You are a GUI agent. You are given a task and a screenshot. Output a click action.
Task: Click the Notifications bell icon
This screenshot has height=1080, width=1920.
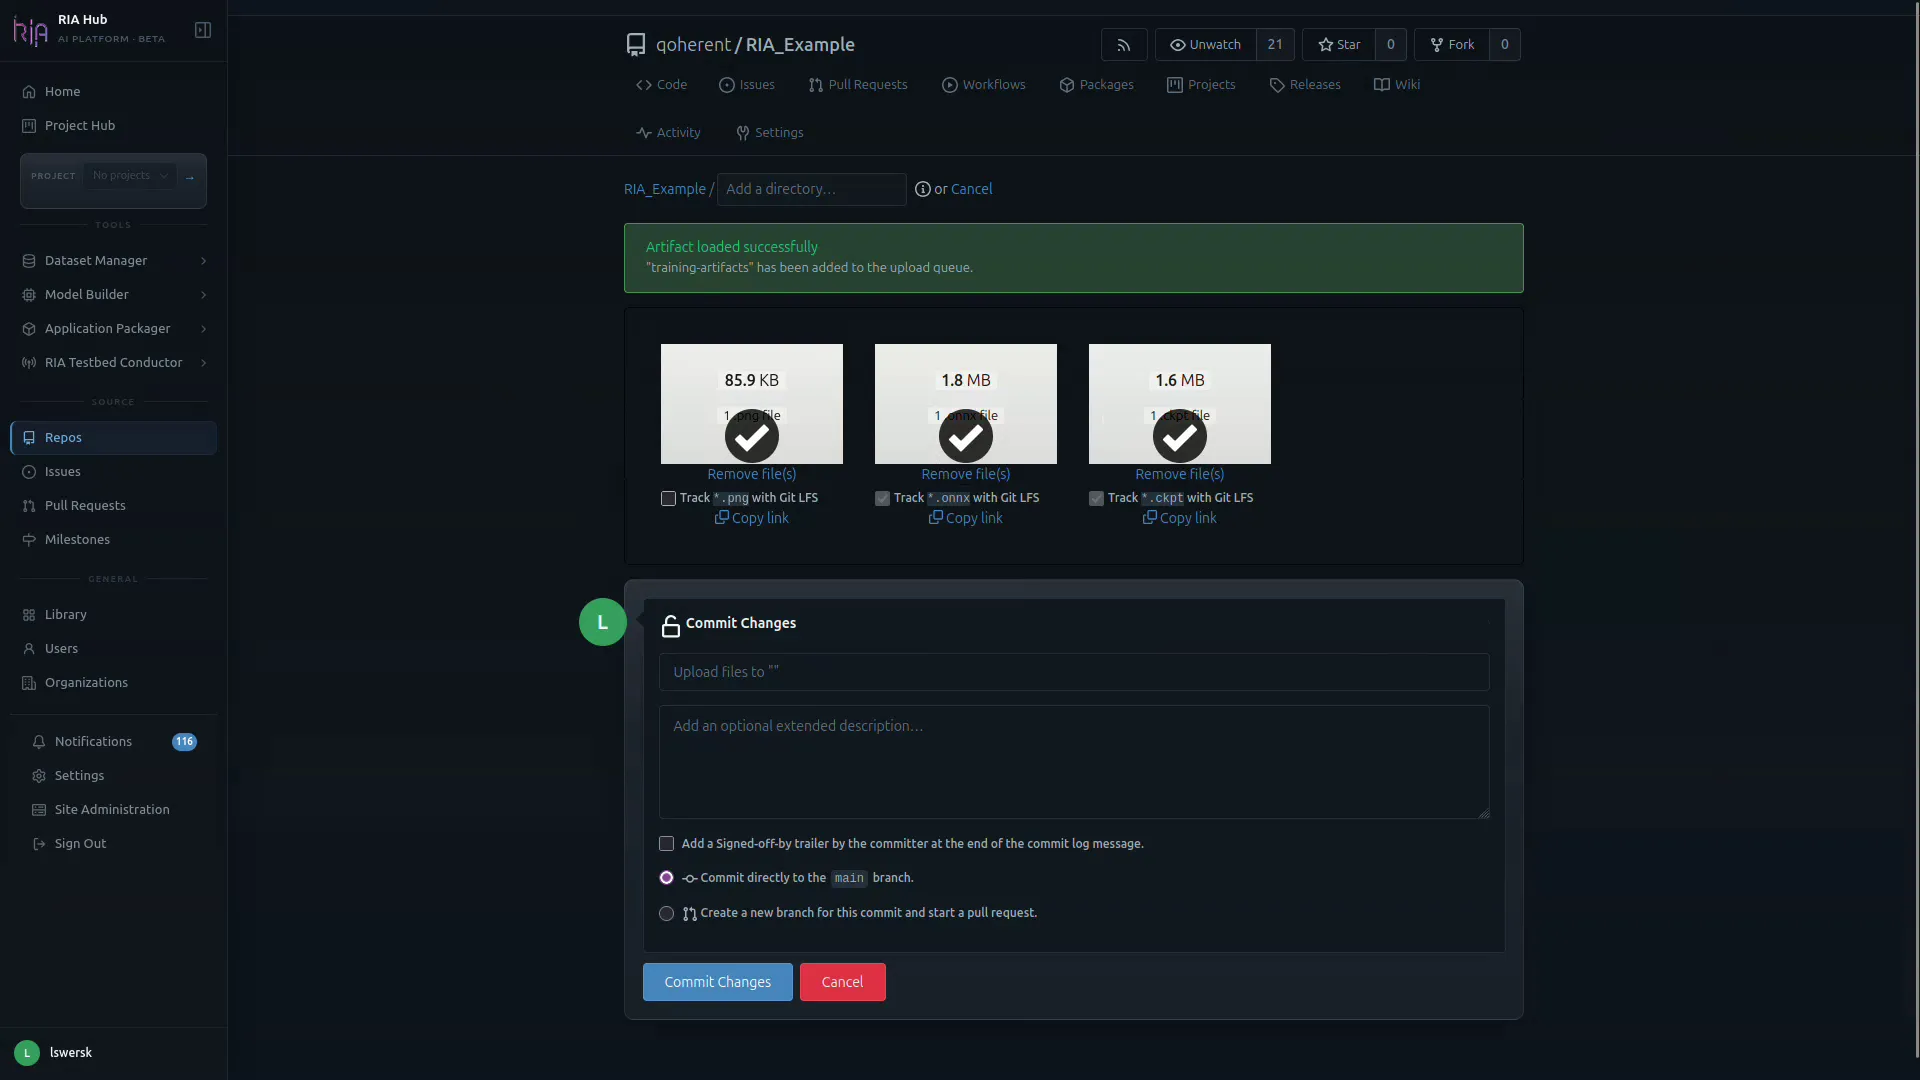point(39,742)
